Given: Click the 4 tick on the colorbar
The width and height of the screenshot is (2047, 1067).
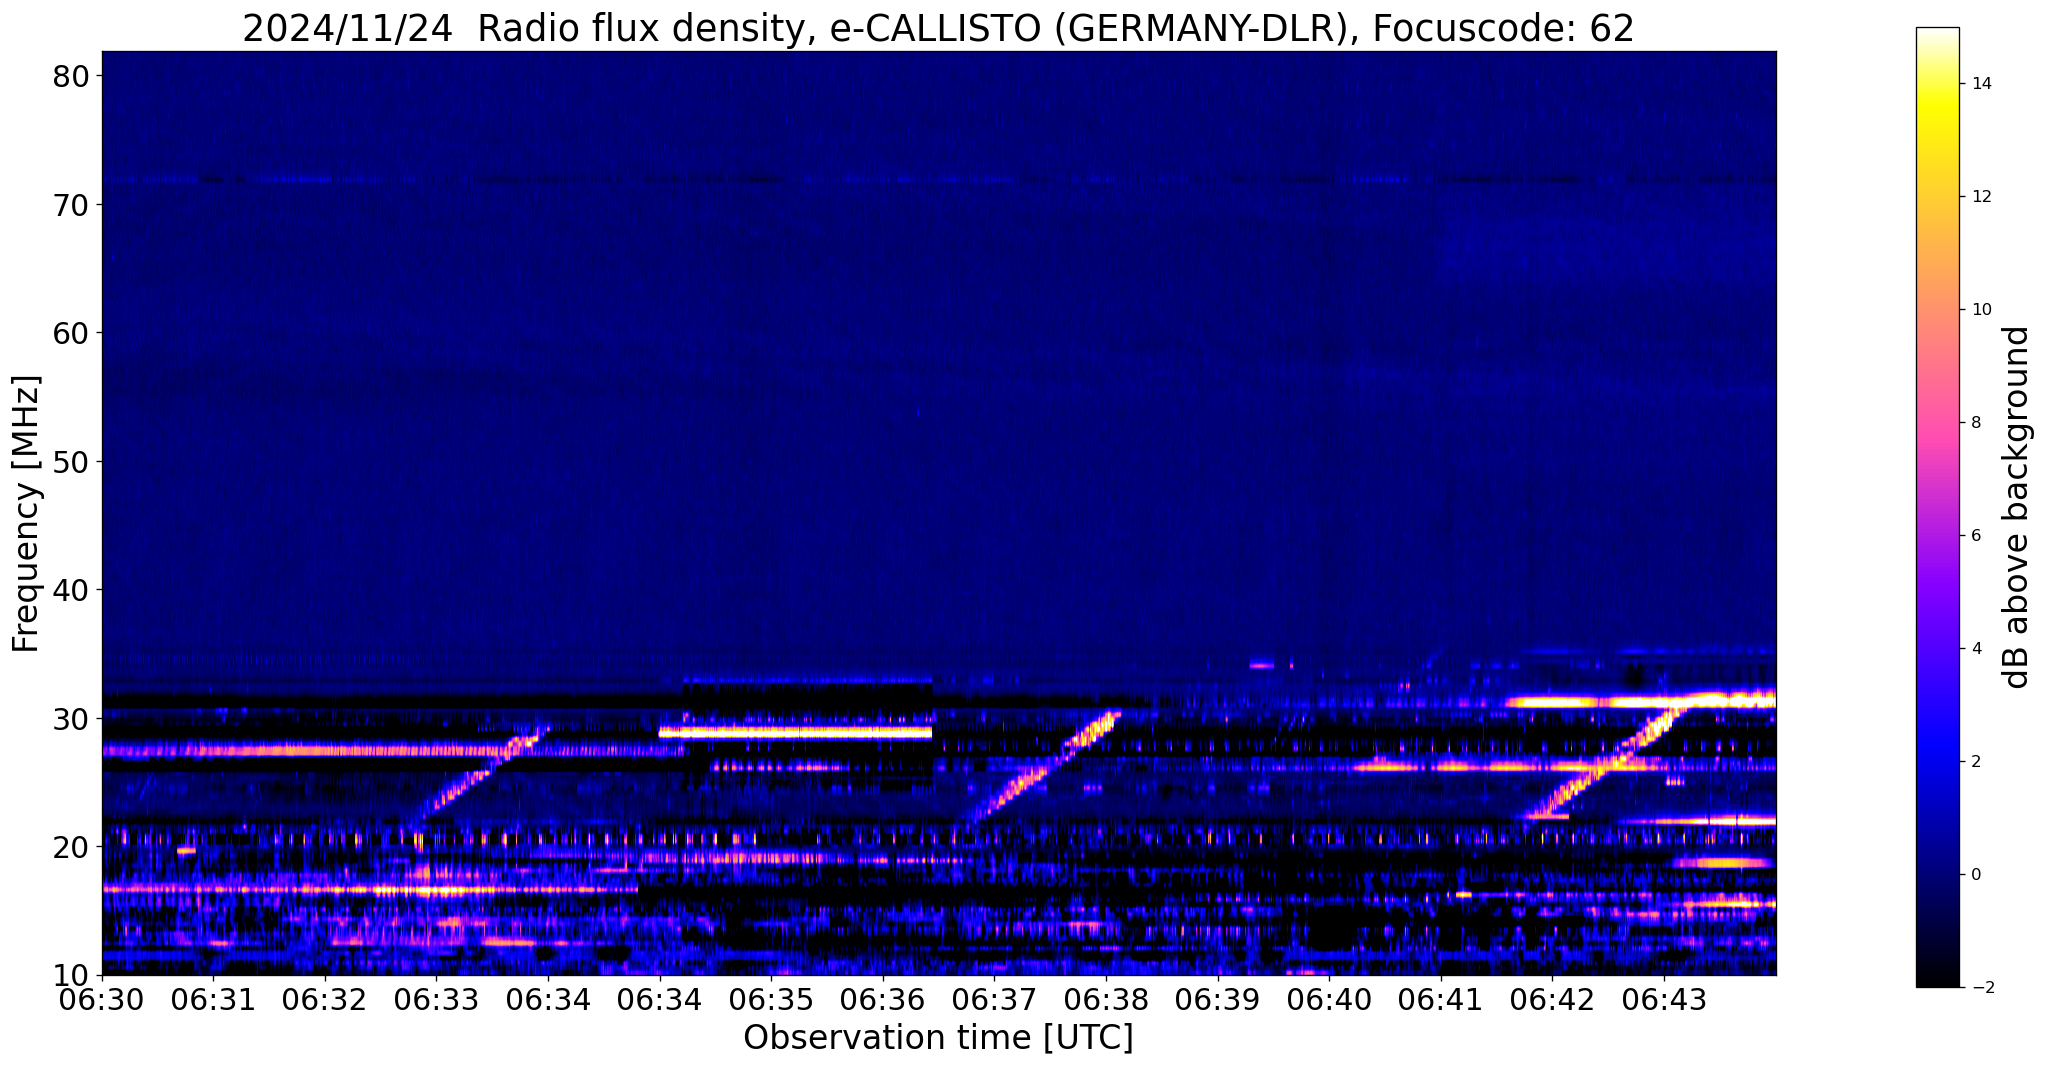Looking at the screenshot, I should (x=1975, y=649).
